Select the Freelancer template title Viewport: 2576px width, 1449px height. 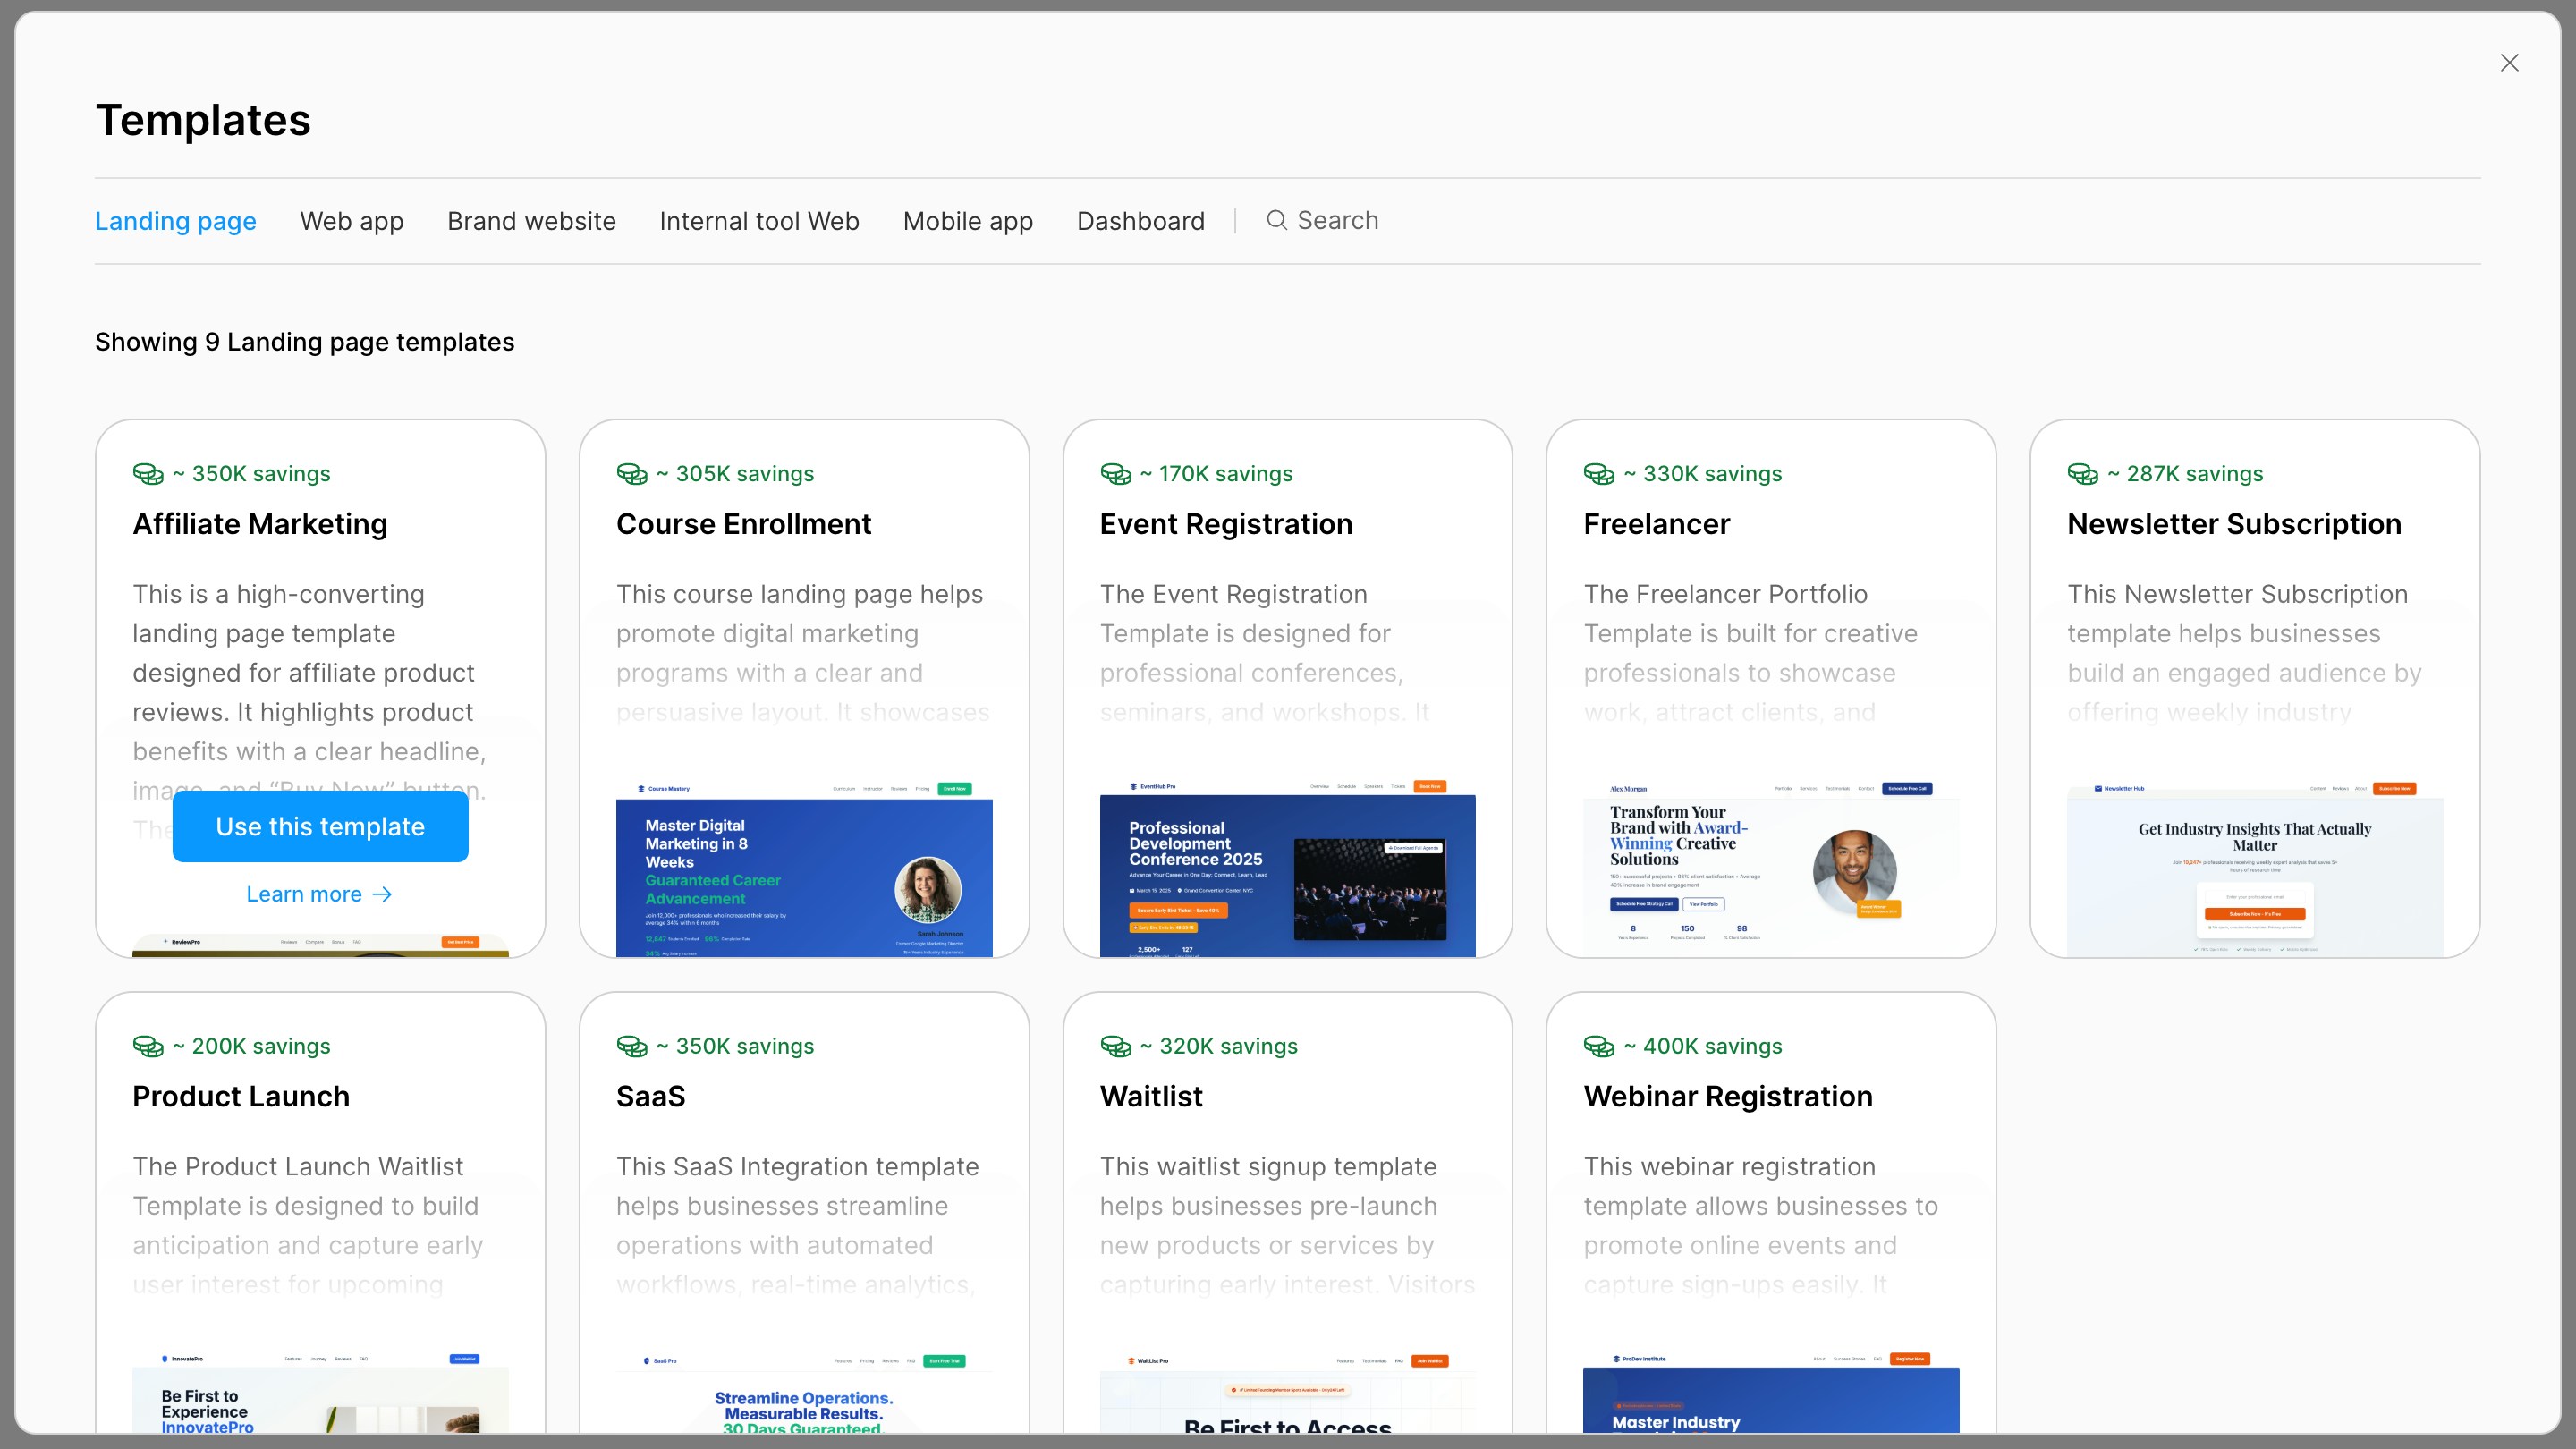1657,524
